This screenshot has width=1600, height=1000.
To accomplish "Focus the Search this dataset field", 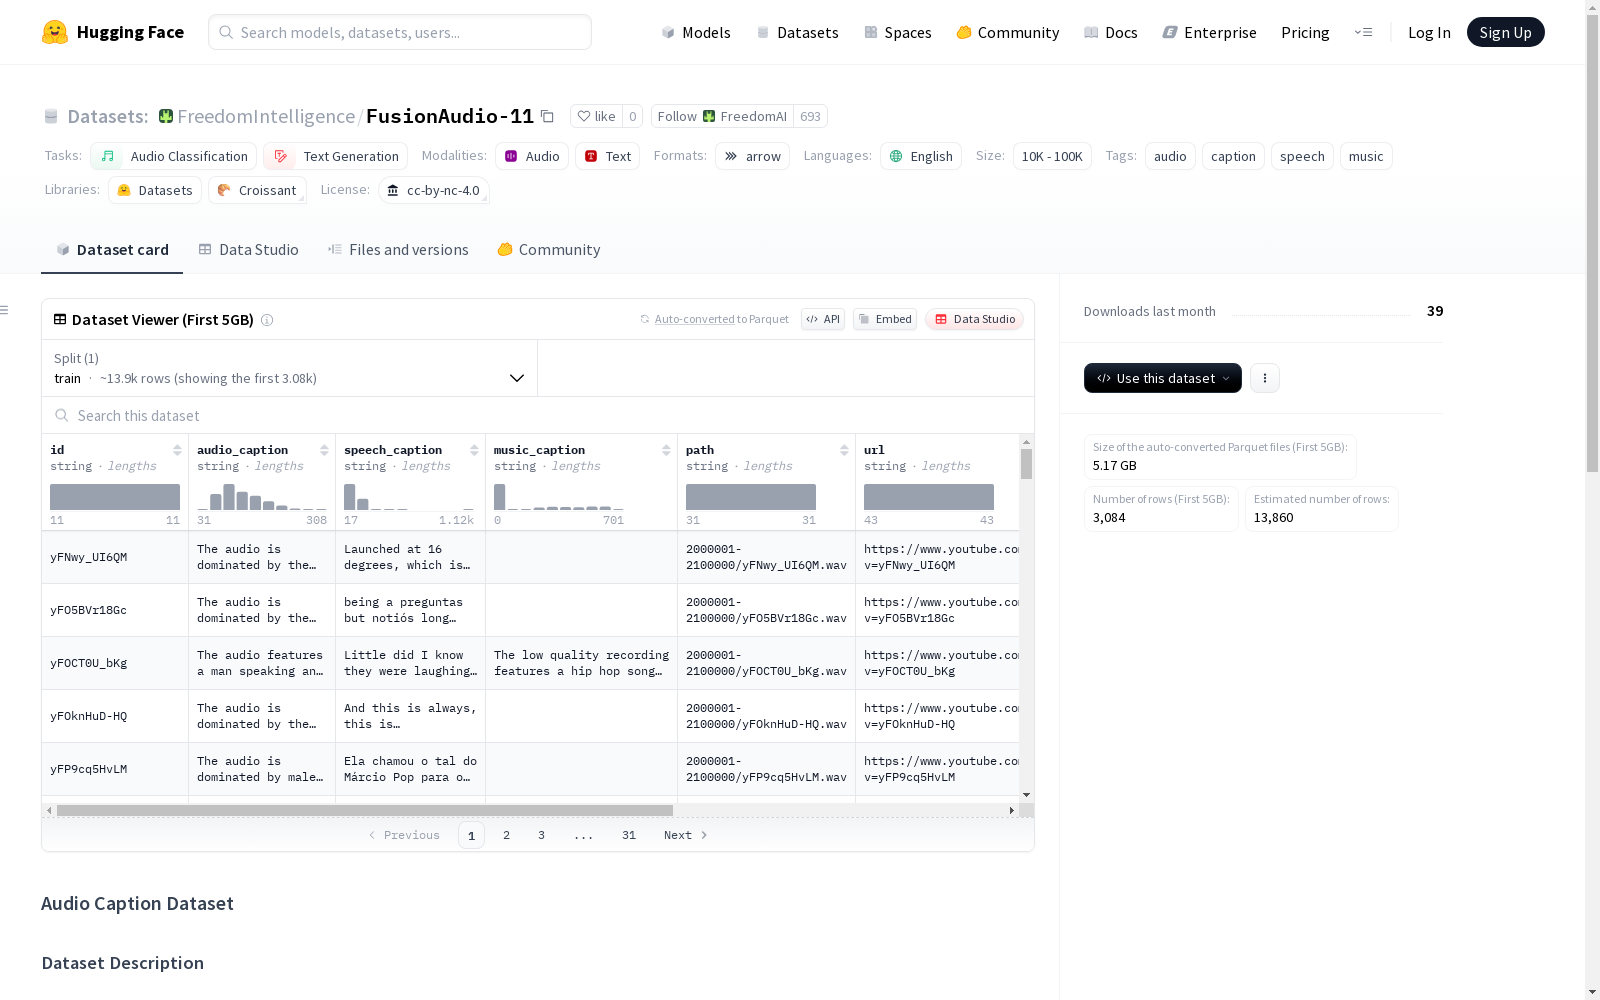I will pyautogui.click(x=538, y=416).
